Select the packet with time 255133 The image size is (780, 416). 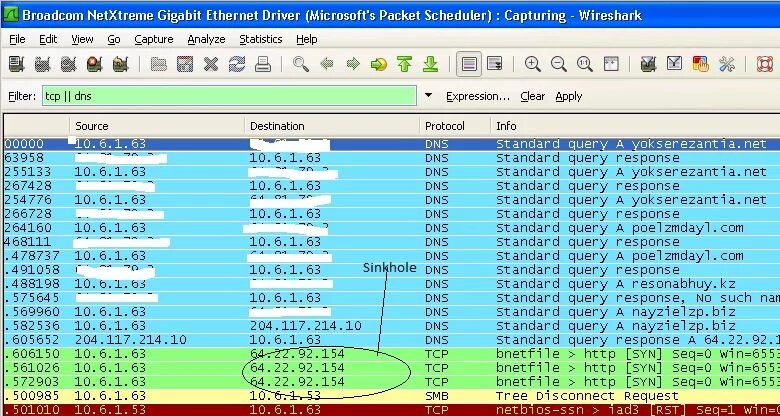pyautogui.click(x=392, y=172)
